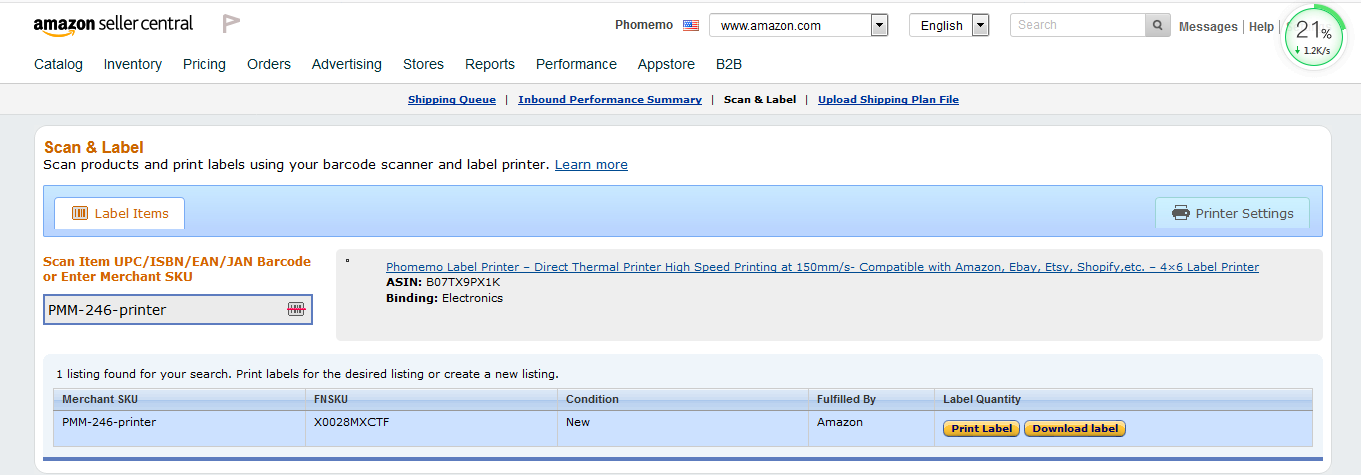
Task: Open the Pricing menu
Action: click(204, 64)
